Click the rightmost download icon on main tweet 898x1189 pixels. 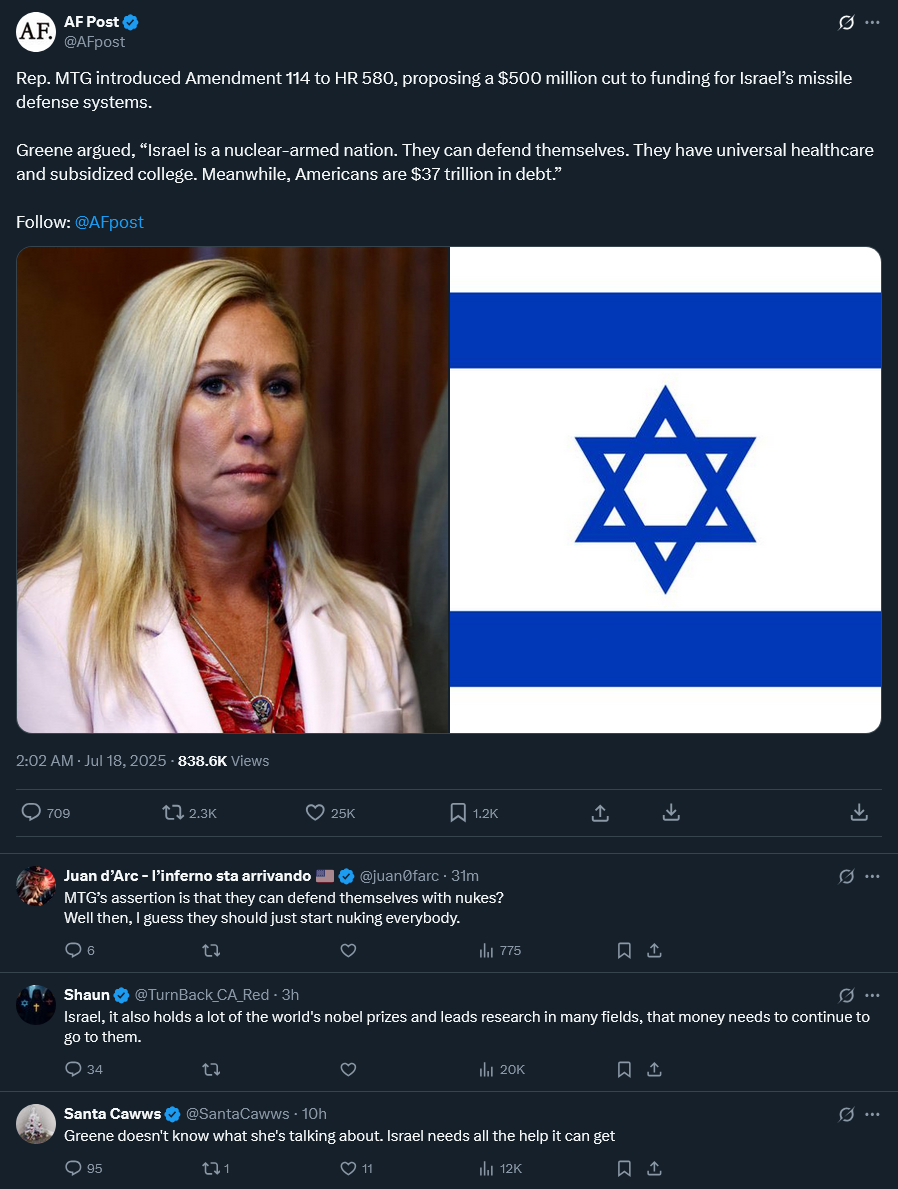click(x=859, y=812)
